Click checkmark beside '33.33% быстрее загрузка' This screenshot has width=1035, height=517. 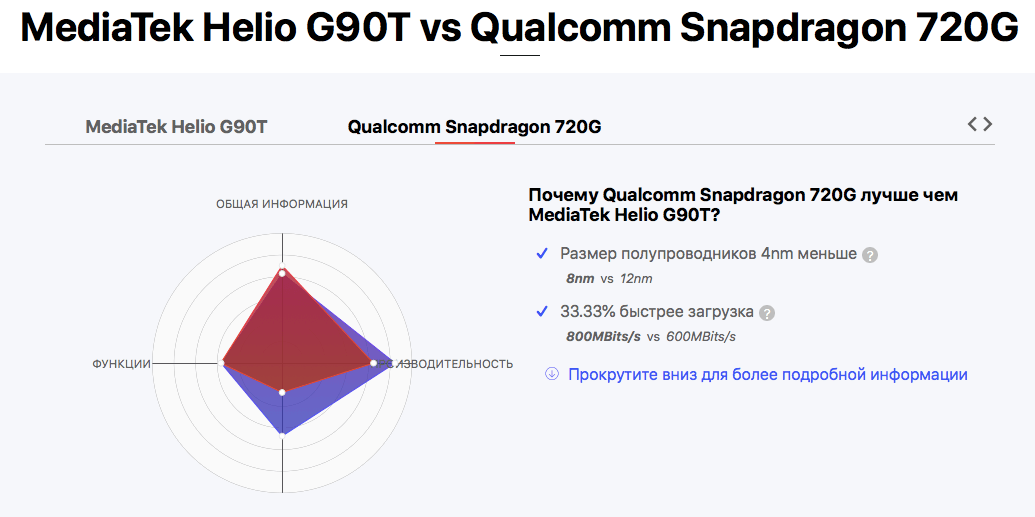tap(542, 312)
